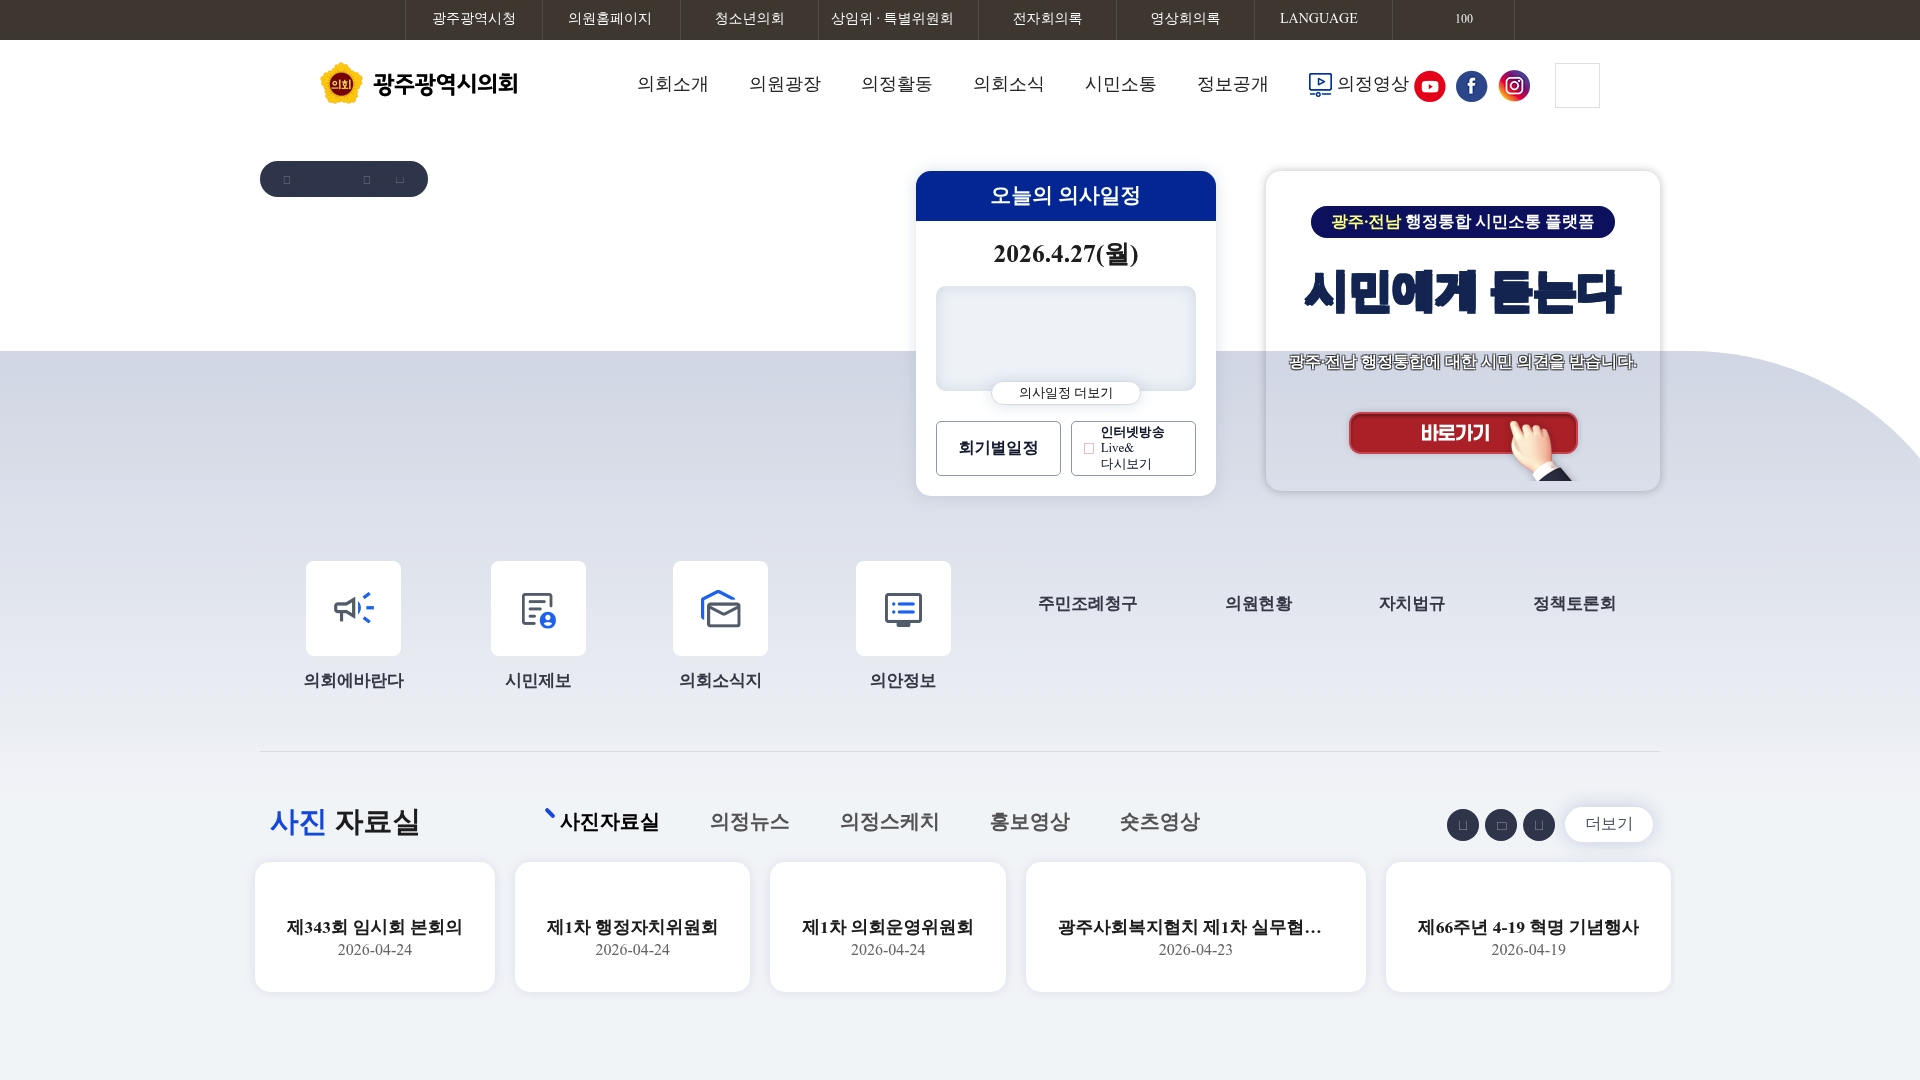Image resolution: width=1920 pixels, height=1080 pixels.
Task: Open the Facebook page icon
Action: pyautogui.click(x=1471, y=86)
